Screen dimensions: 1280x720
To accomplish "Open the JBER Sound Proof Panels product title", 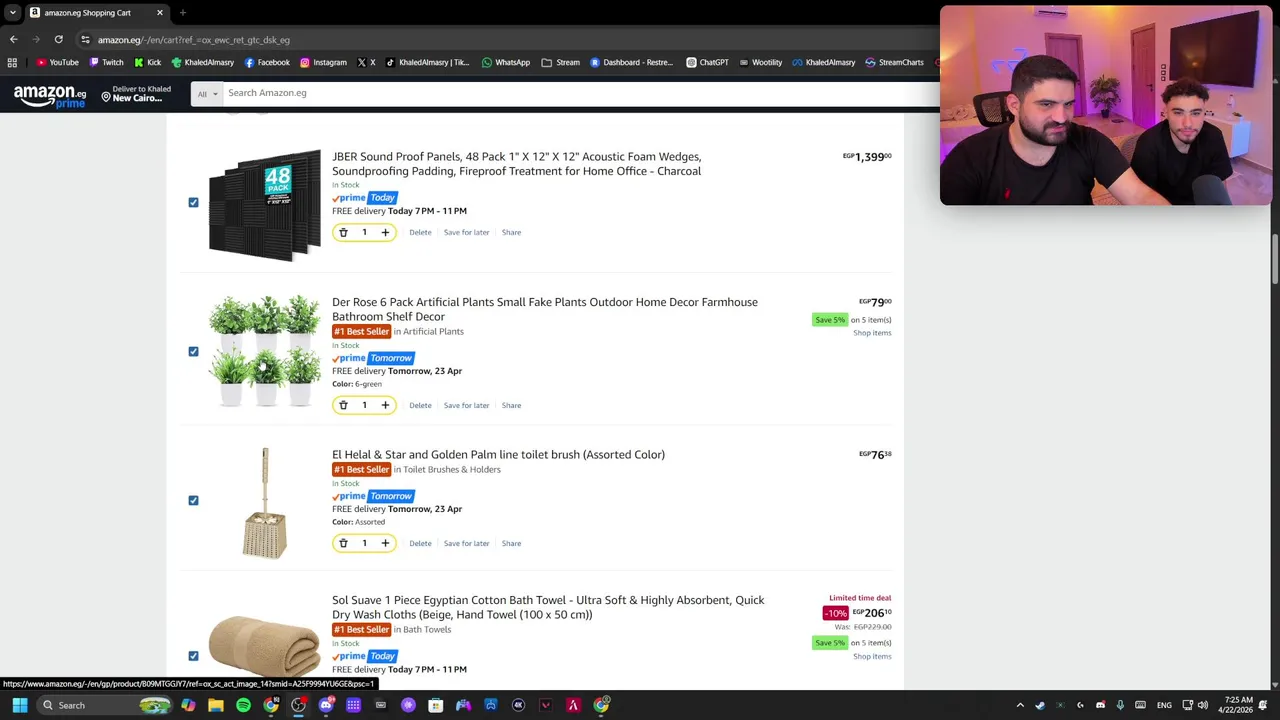I will [x=516, y=164].
